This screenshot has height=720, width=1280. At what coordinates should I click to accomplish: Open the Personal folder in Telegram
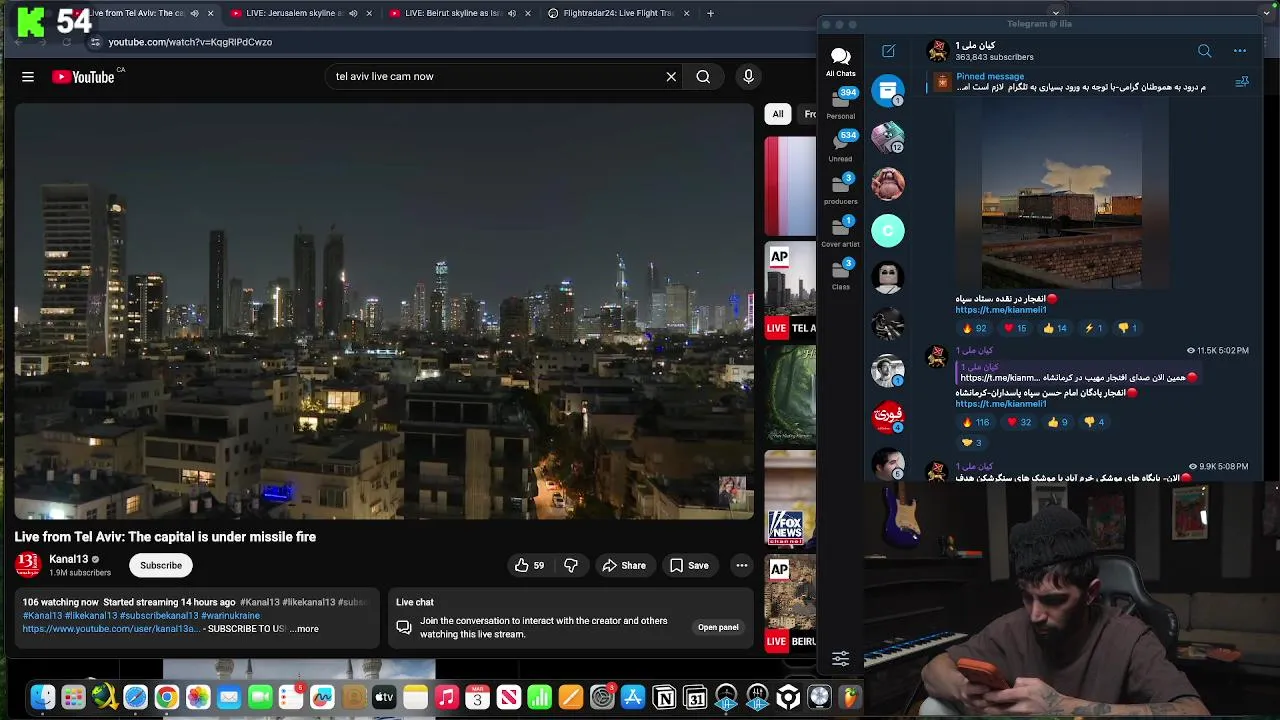coord(840,103)
